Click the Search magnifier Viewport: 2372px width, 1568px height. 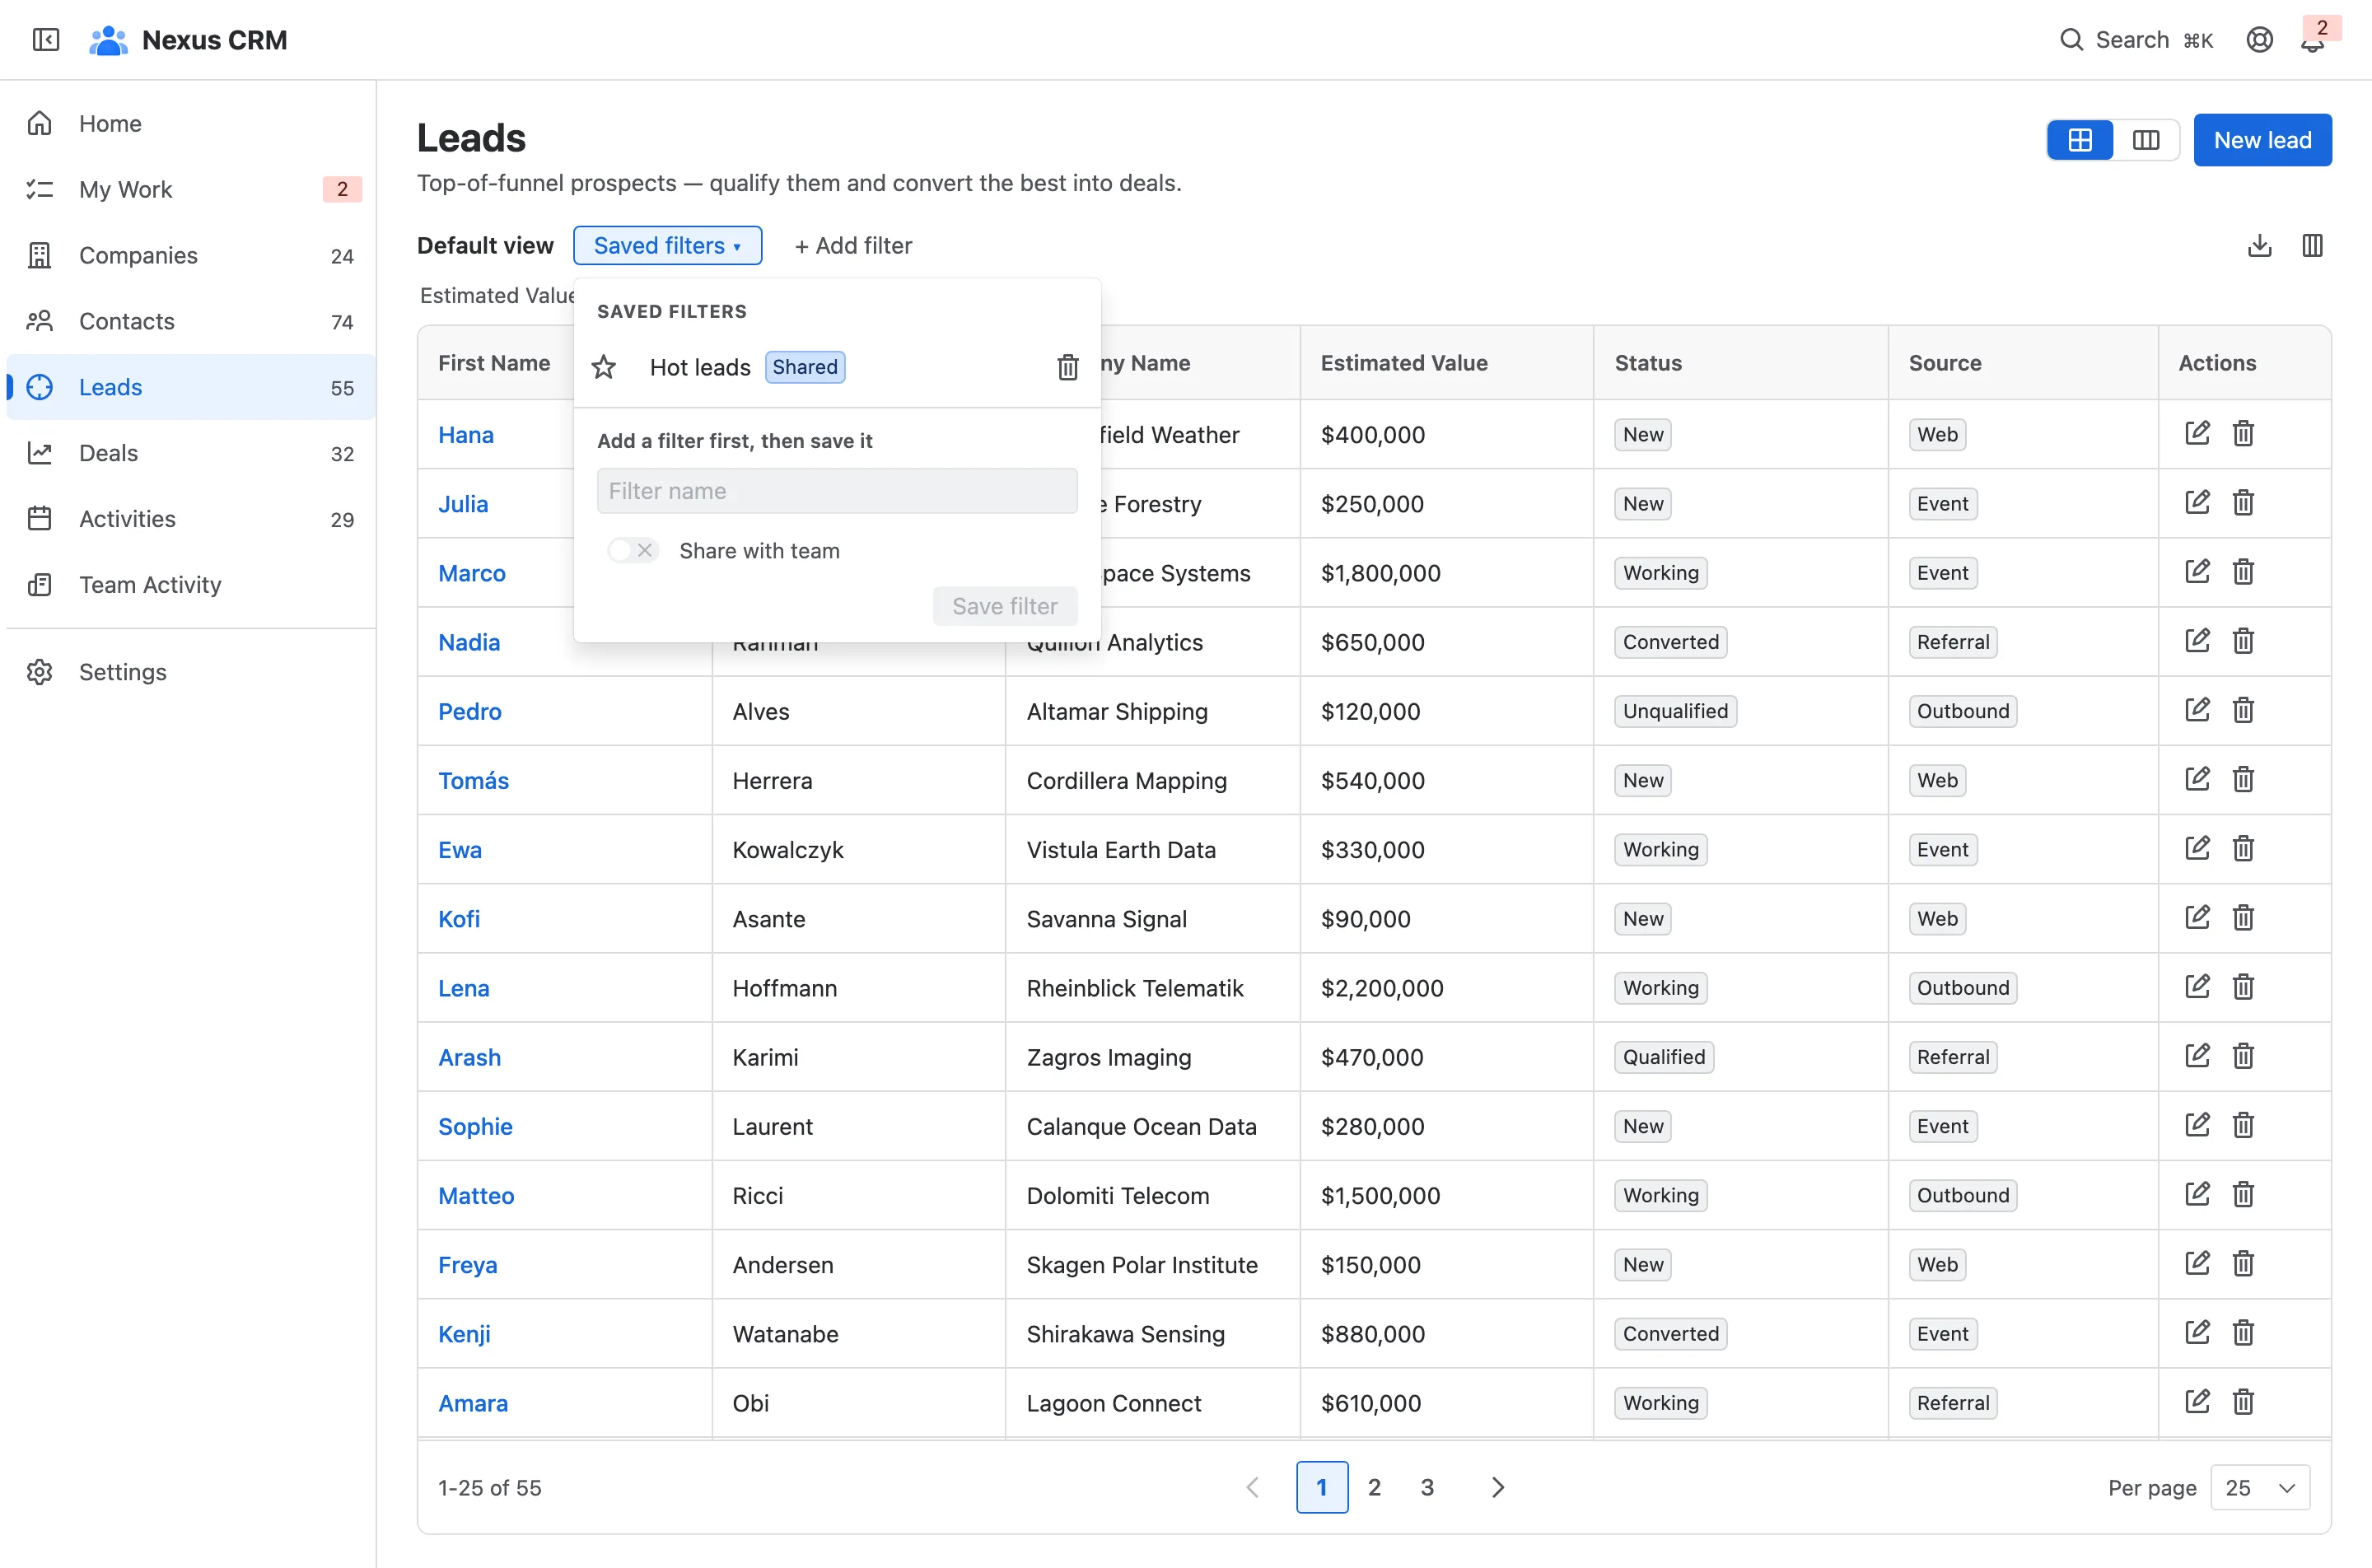(x=2071, y=40)
